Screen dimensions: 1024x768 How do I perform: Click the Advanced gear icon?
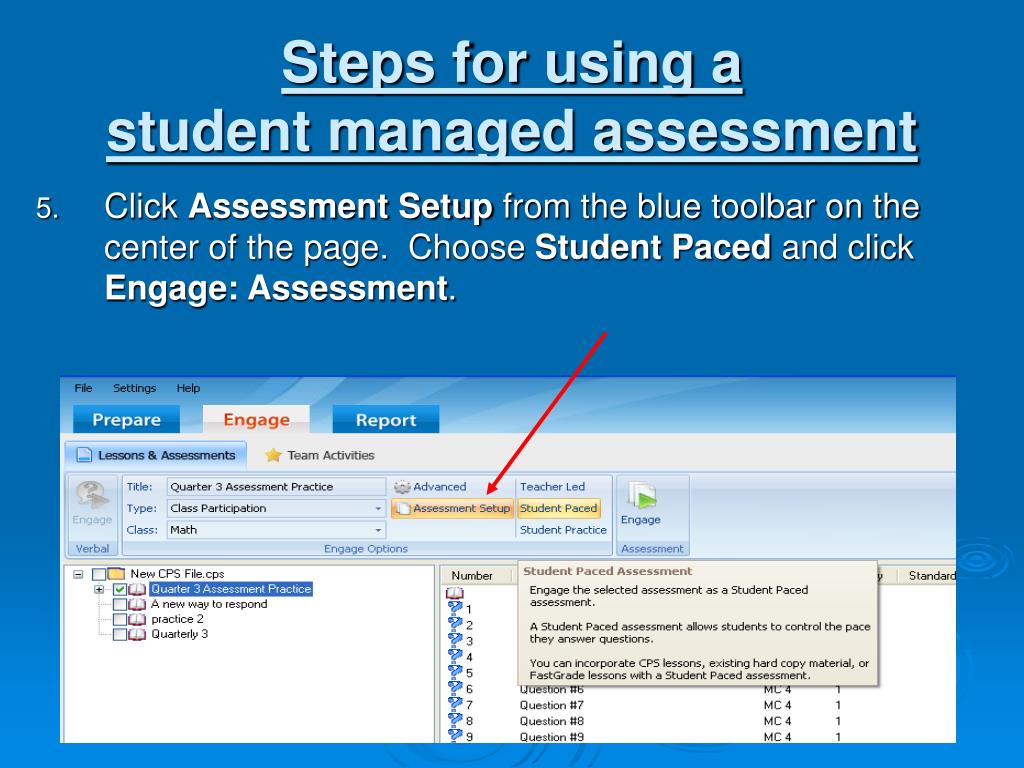[402, 487]
